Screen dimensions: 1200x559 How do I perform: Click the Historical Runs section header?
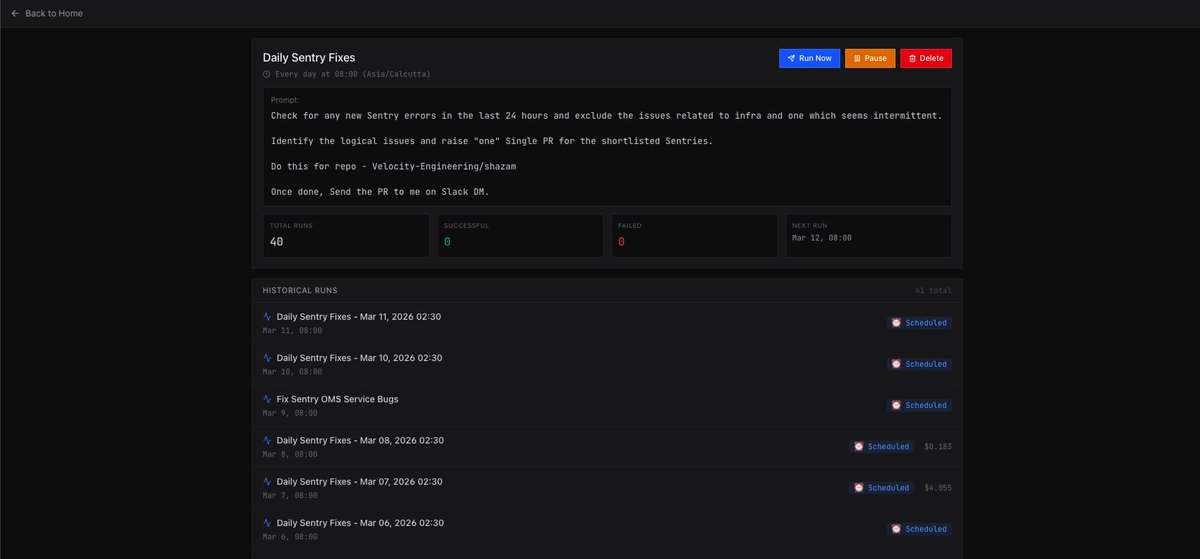(300, 290)
